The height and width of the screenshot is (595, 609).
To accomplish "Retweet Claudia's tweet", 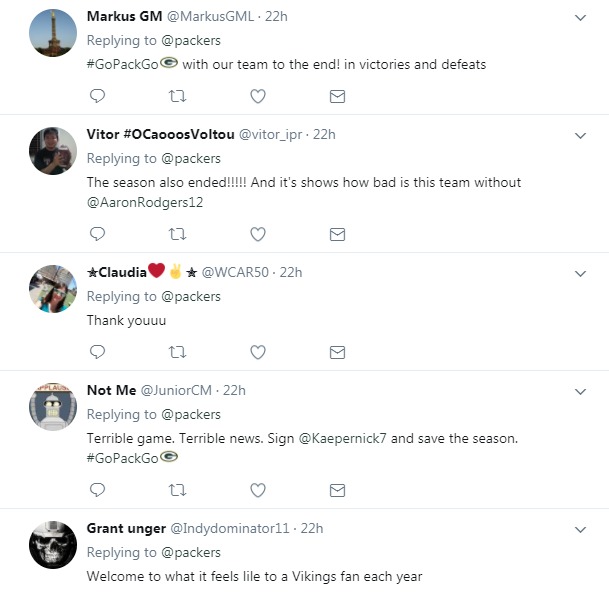I will [177, 352].
